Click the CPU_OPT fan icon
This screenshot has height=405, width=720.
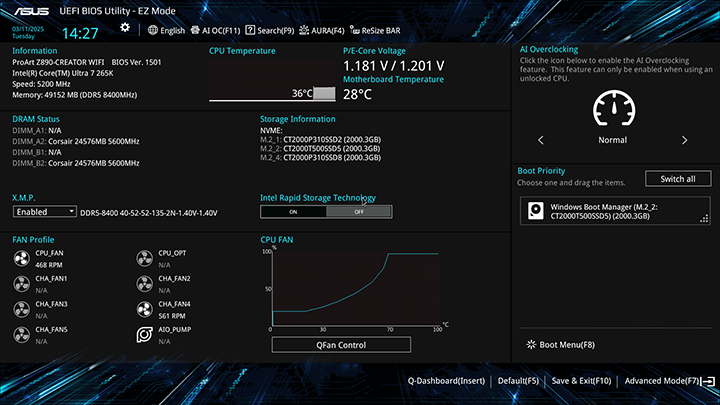click(145, 258)
